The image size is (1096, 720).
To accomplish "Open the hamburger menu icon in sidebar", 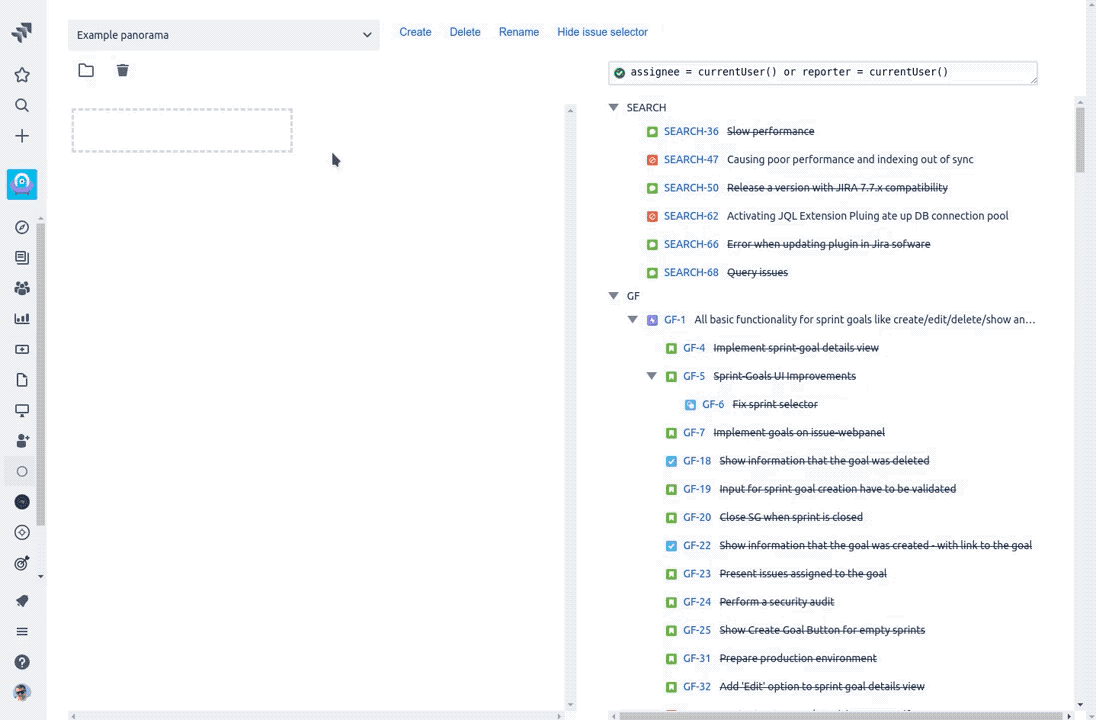I will click(x=22, y=631).
